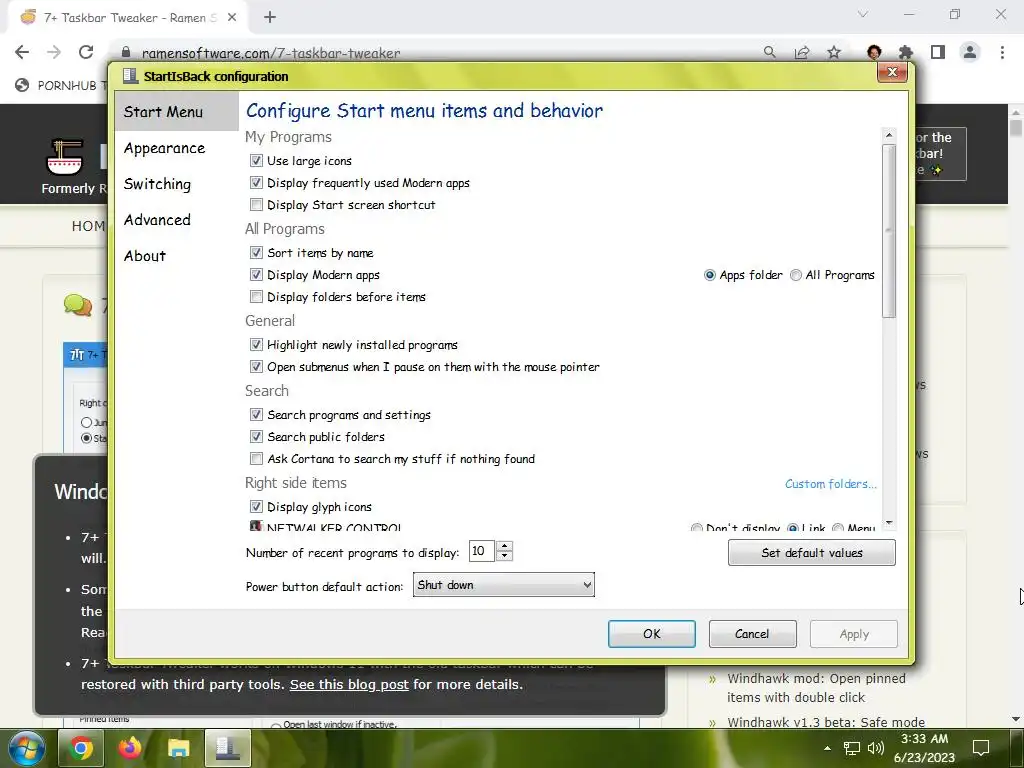This screenshot has height=768, width=1024.
Task: Uncheck Display frequently used Modern apps
Action: coord(256,183)
